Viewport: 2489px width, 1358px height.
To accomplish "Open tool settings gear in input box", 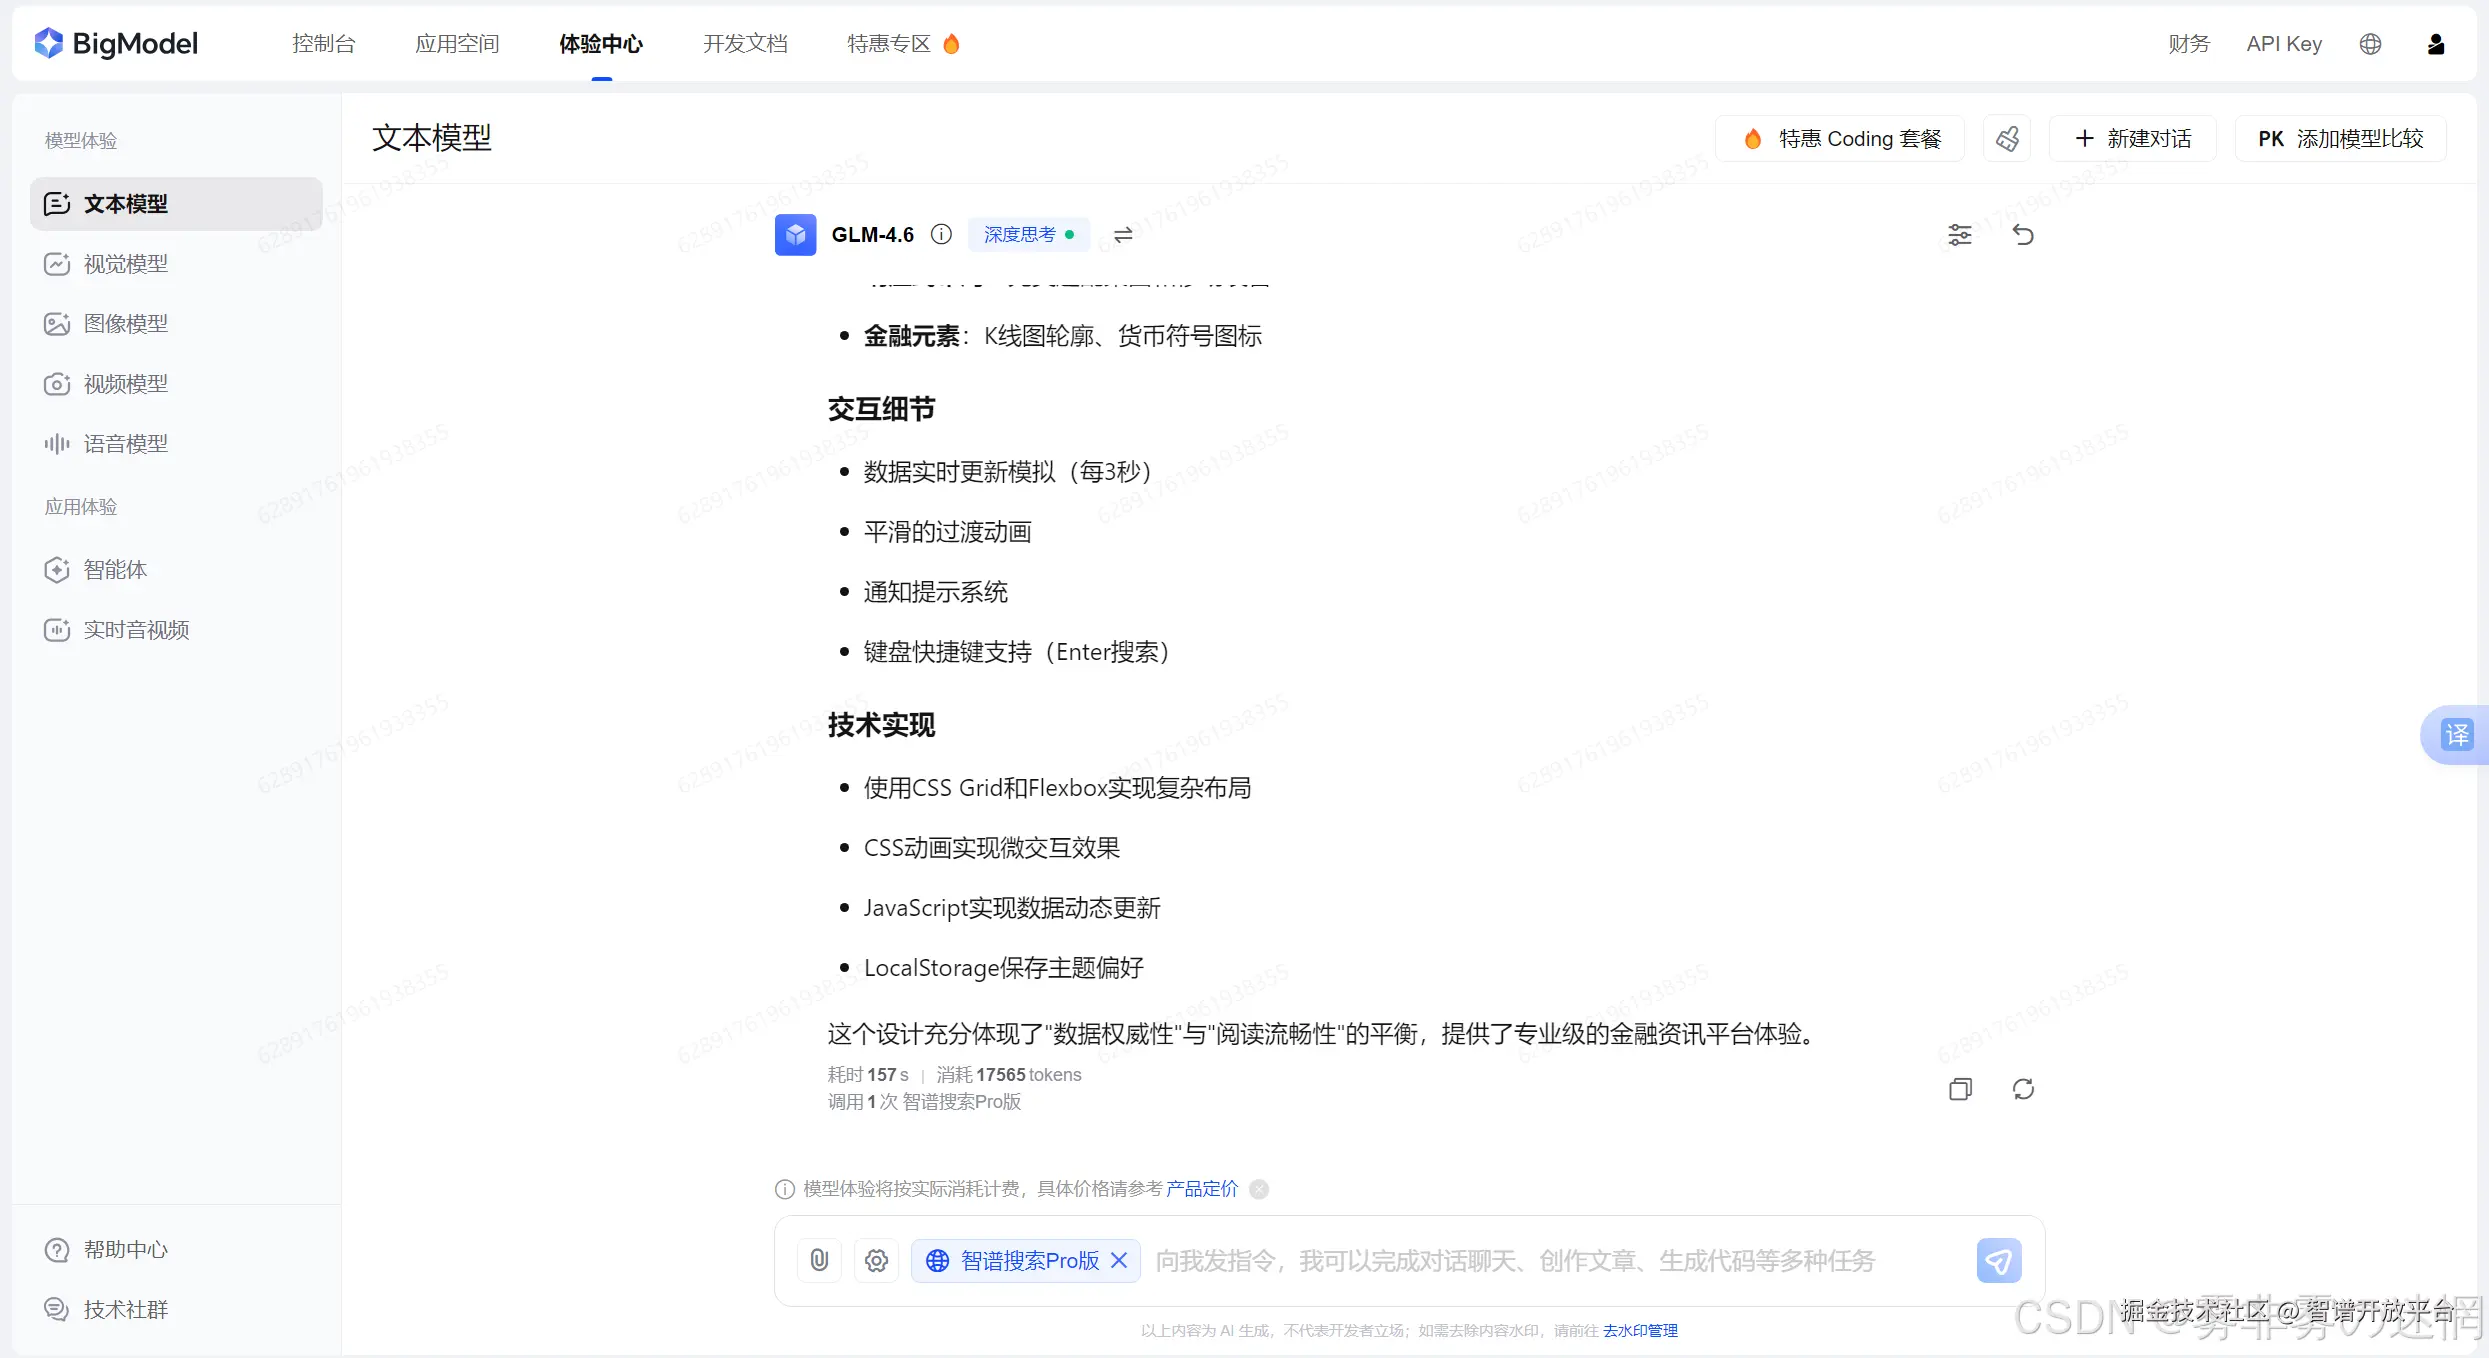I will coord(876,1260).
